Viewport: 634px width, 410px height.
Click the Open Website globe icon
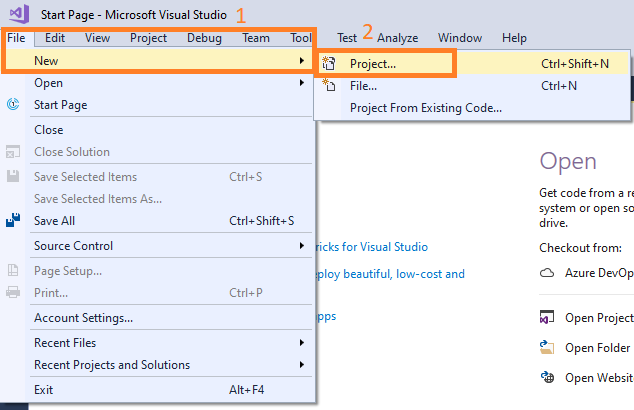pos(547,377)
